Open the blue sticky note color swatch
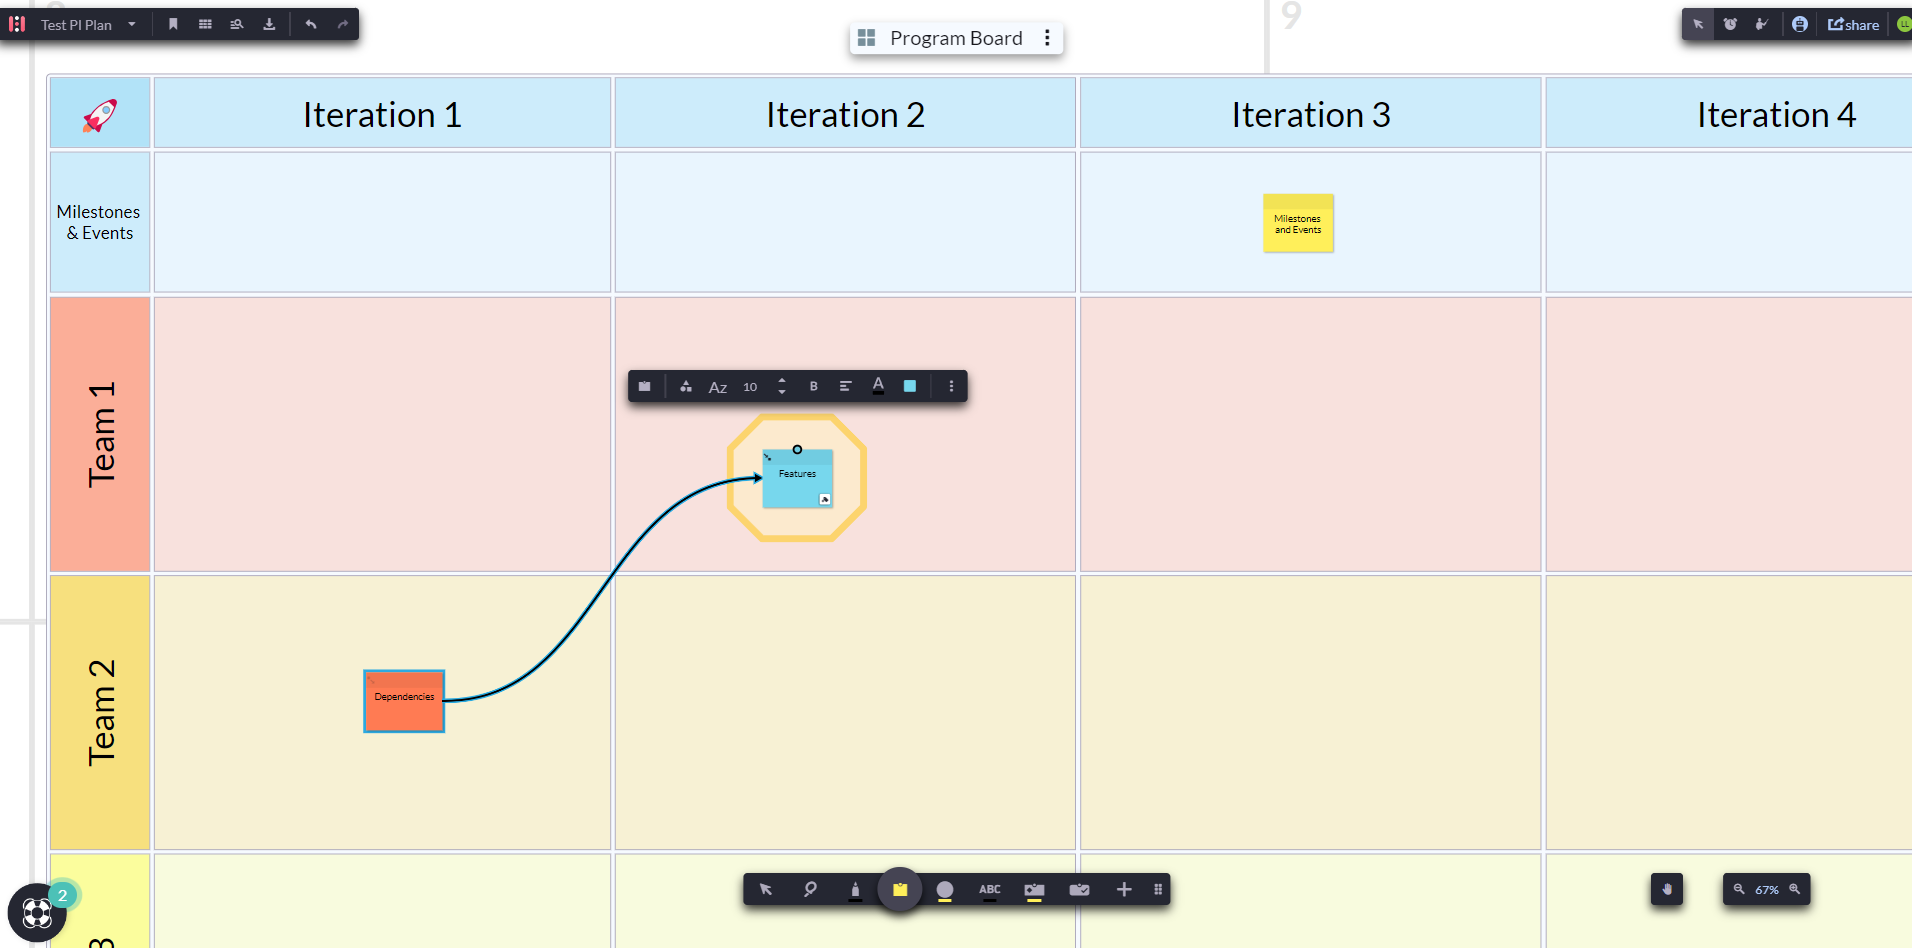1912x948 pixels. [910, 386]
